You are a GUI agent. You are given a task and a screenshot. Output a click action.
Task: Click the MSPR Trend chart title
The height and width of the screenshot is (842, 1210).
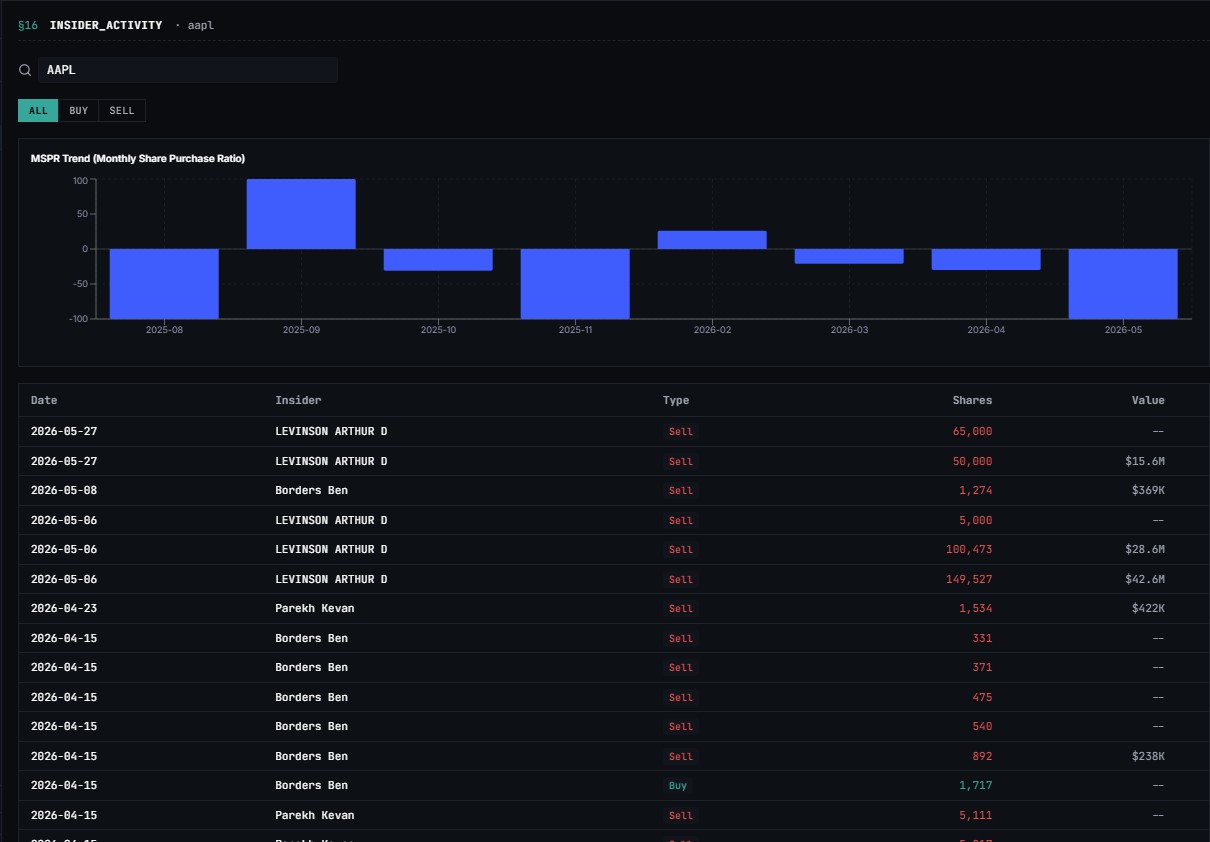(138, 158)
